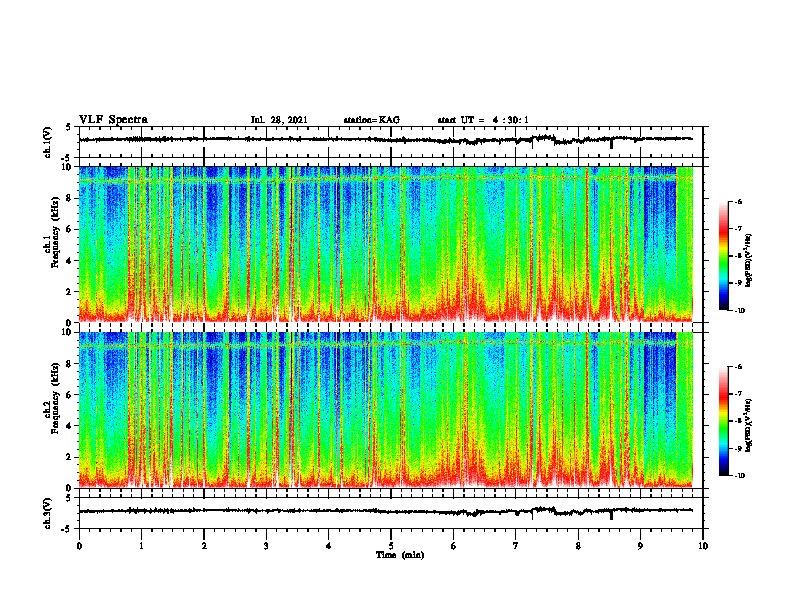Click the "ch.1(V)" axis label above the spectrograms
This screenshot has width=792, height=612.
[49, 142]
